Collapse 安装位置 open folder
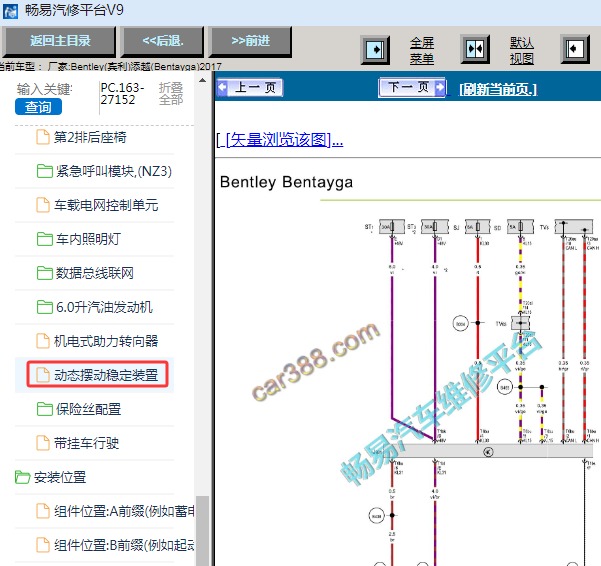This screenshot has width=601, height=566. point(60,477)
